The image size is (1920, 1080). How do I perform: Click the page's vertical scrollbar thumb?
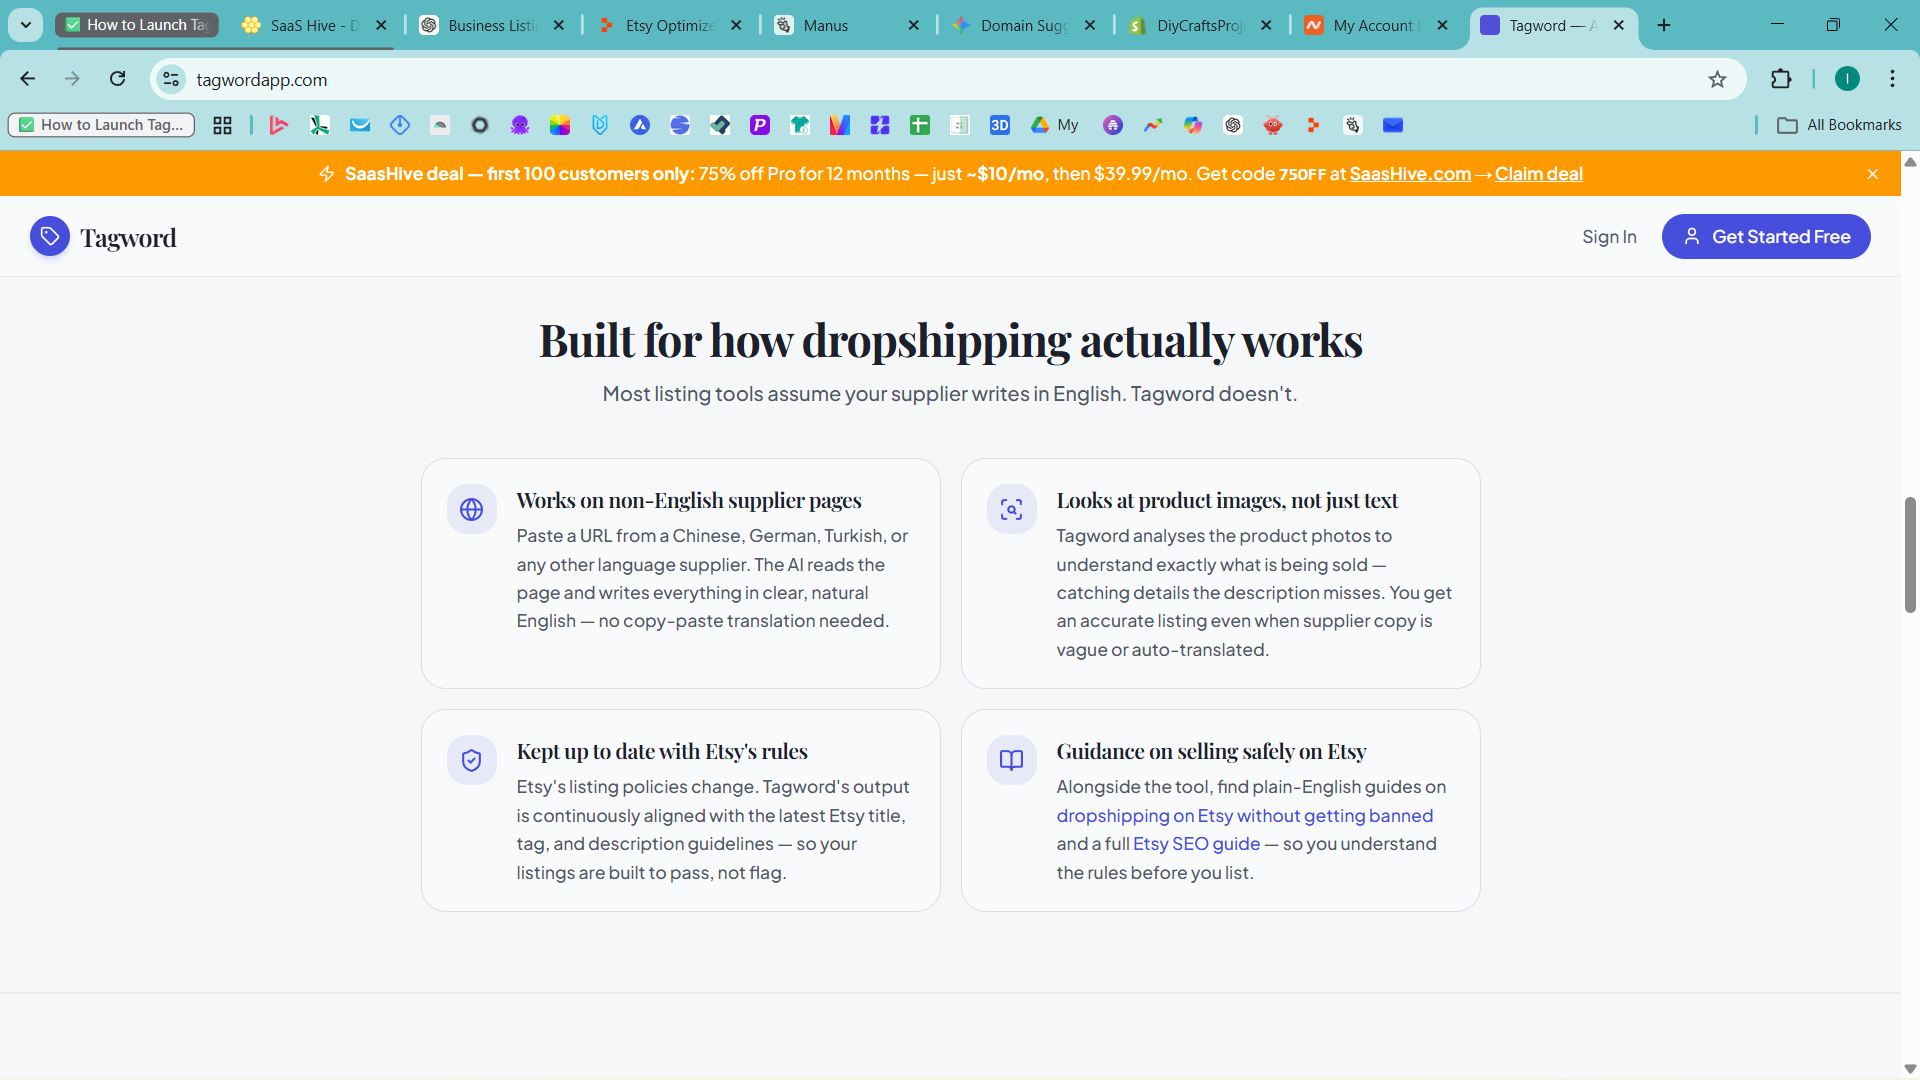click(x=1910, y=555)
